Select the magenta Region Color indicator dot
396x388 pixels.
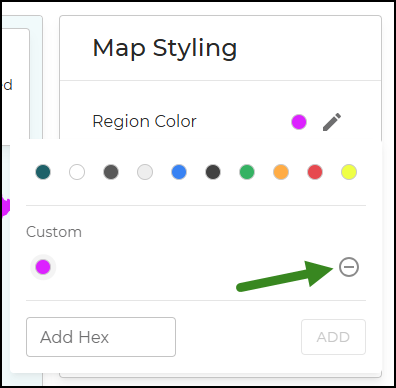coord(299,122)
